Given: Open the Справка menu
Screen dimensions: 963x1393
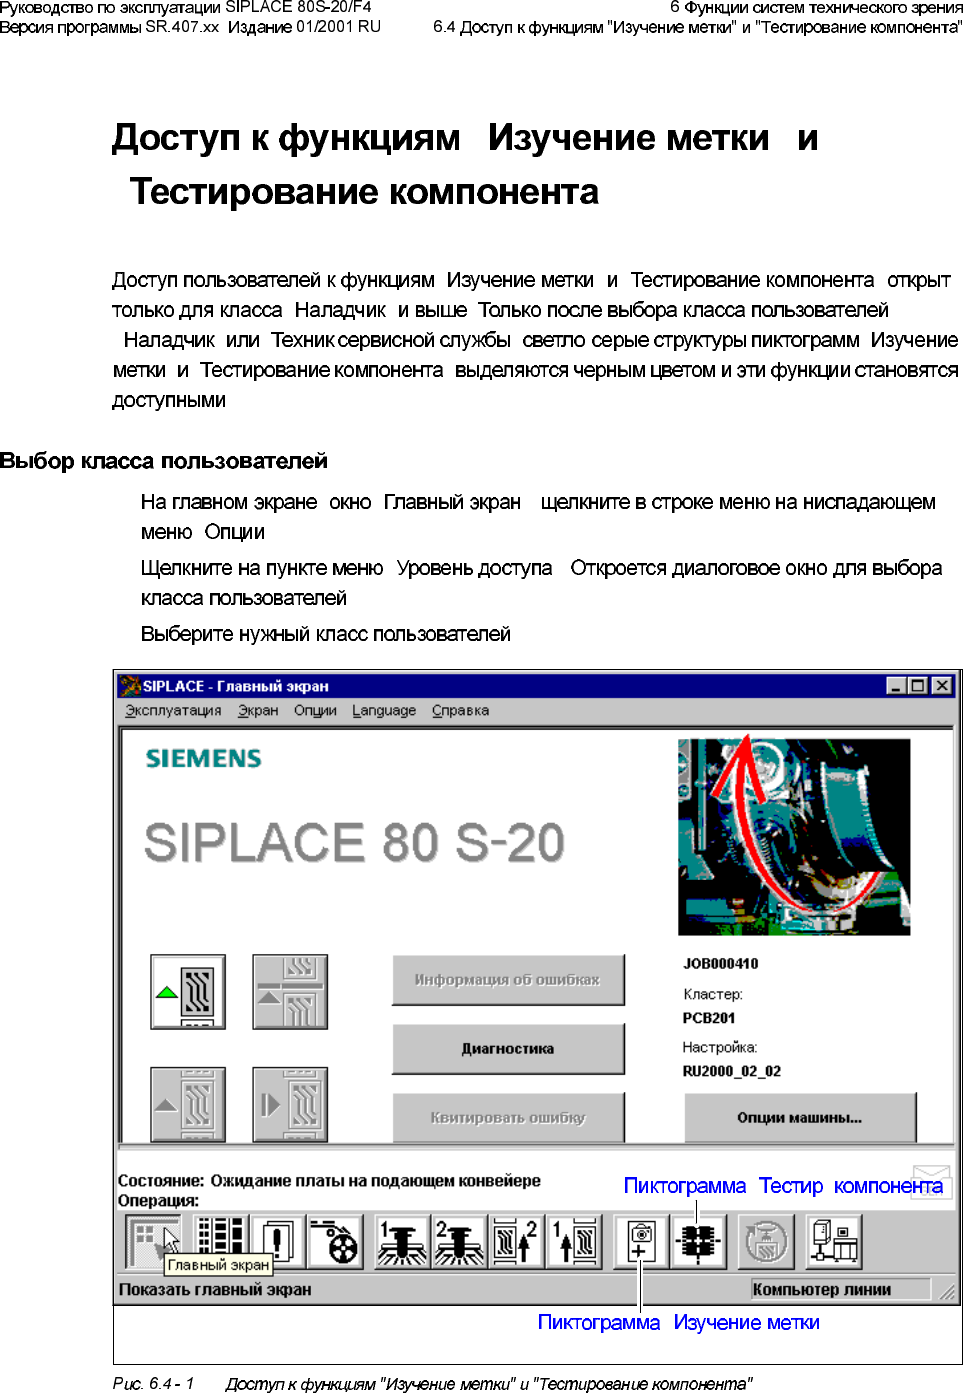Looking at the screenshot, I should coord(460,710).
